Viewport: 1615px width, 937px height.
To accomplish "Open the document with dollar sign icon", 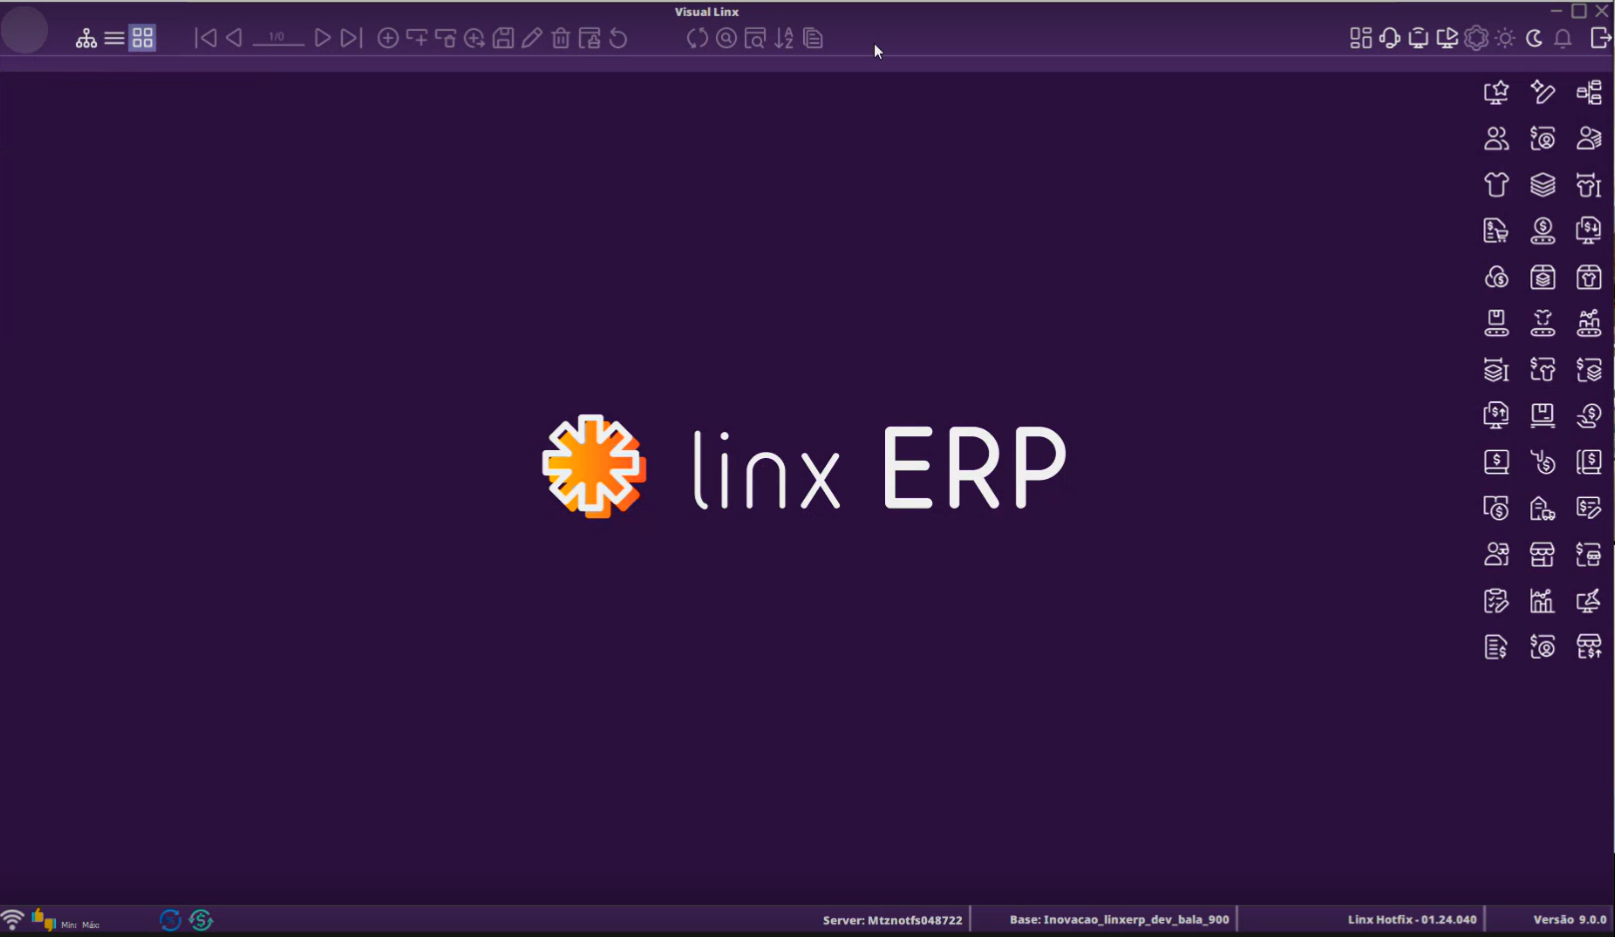I will [1496, 646].
